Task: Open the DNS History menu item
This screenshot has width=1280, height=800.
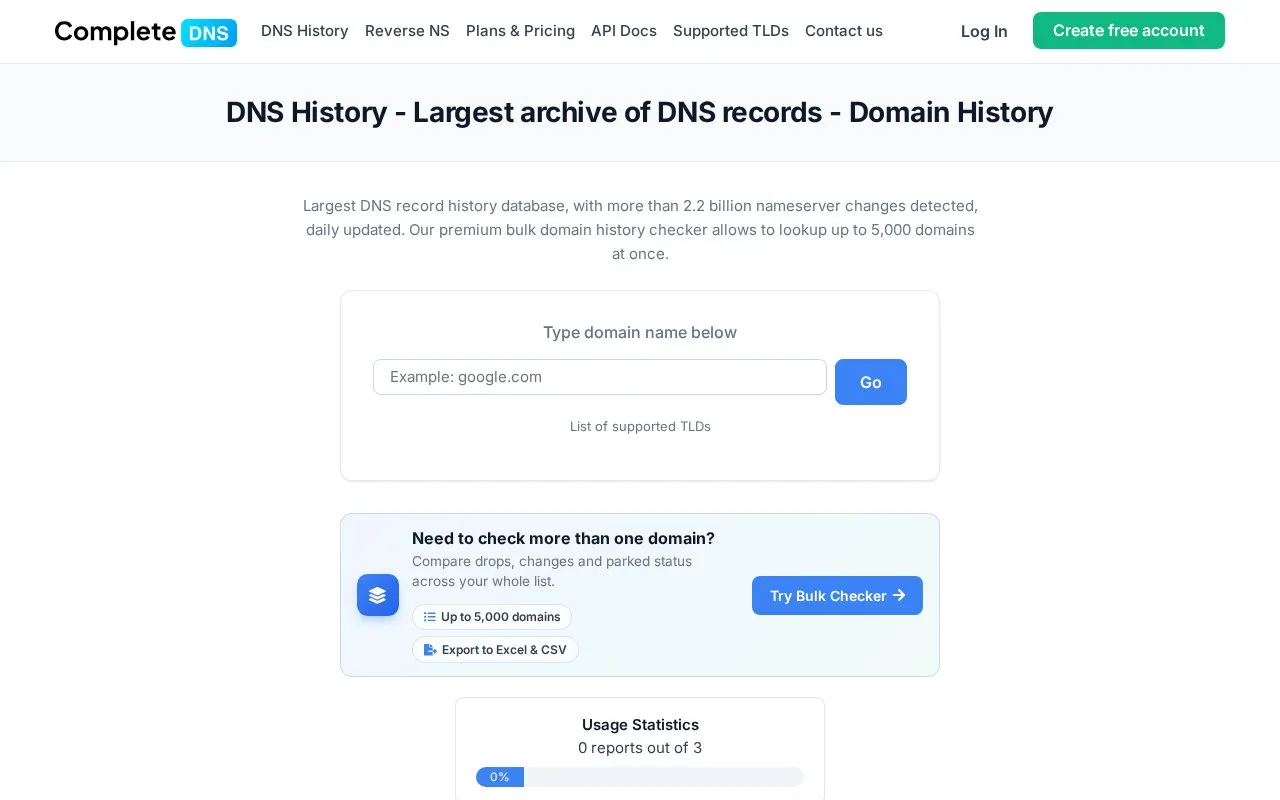Action: click(x=305, y=31)
